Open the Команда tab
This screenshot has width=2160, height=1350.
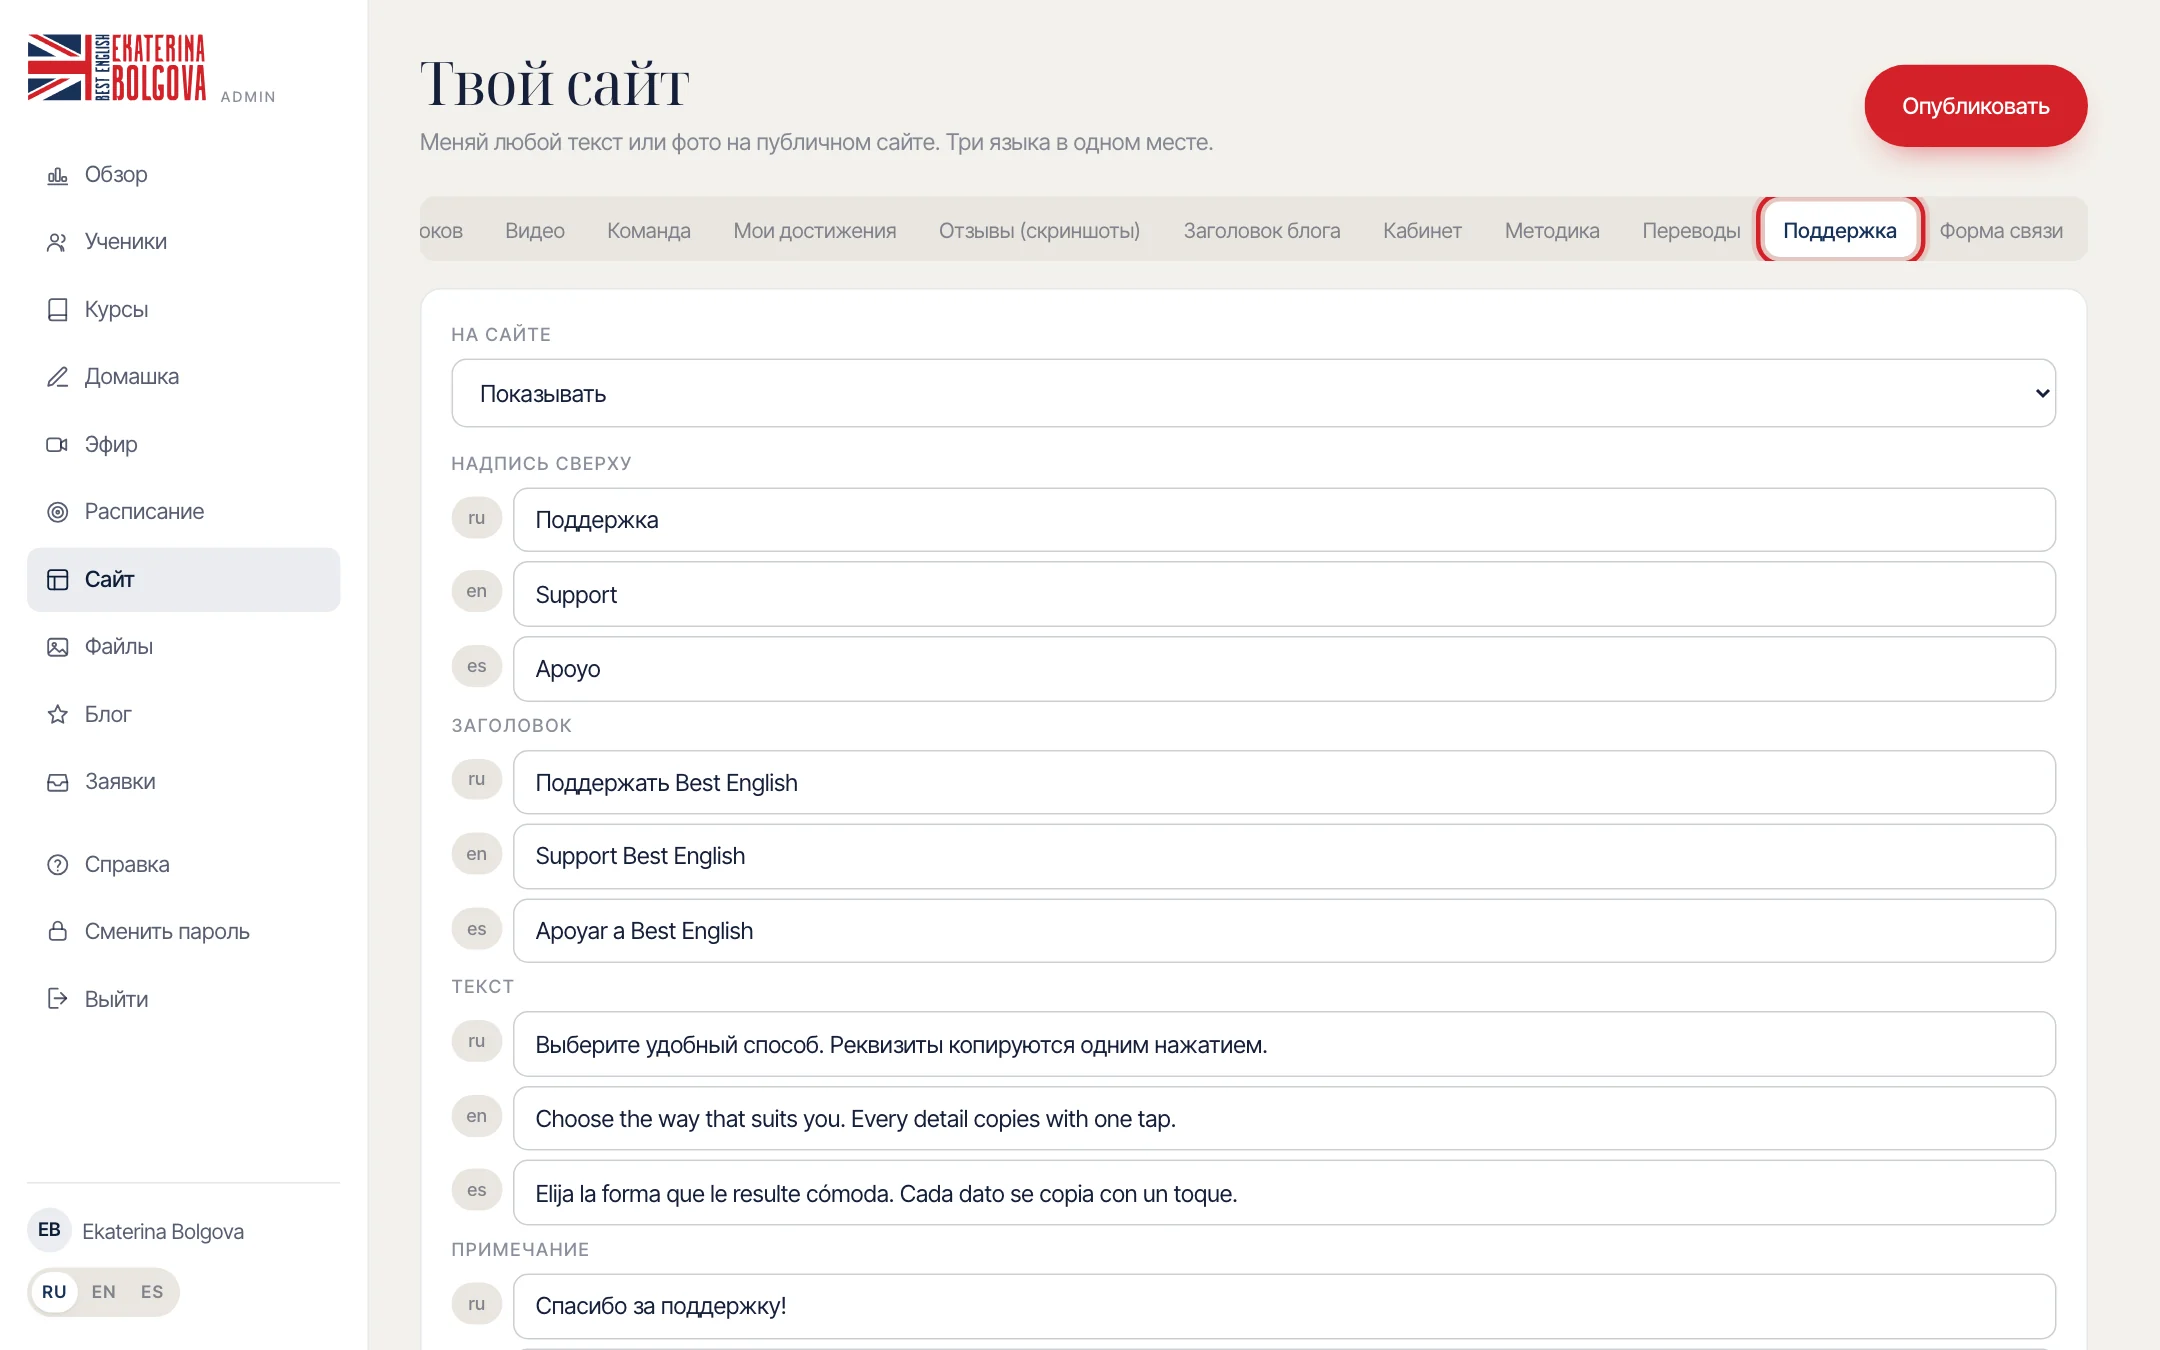pos(648,231)
